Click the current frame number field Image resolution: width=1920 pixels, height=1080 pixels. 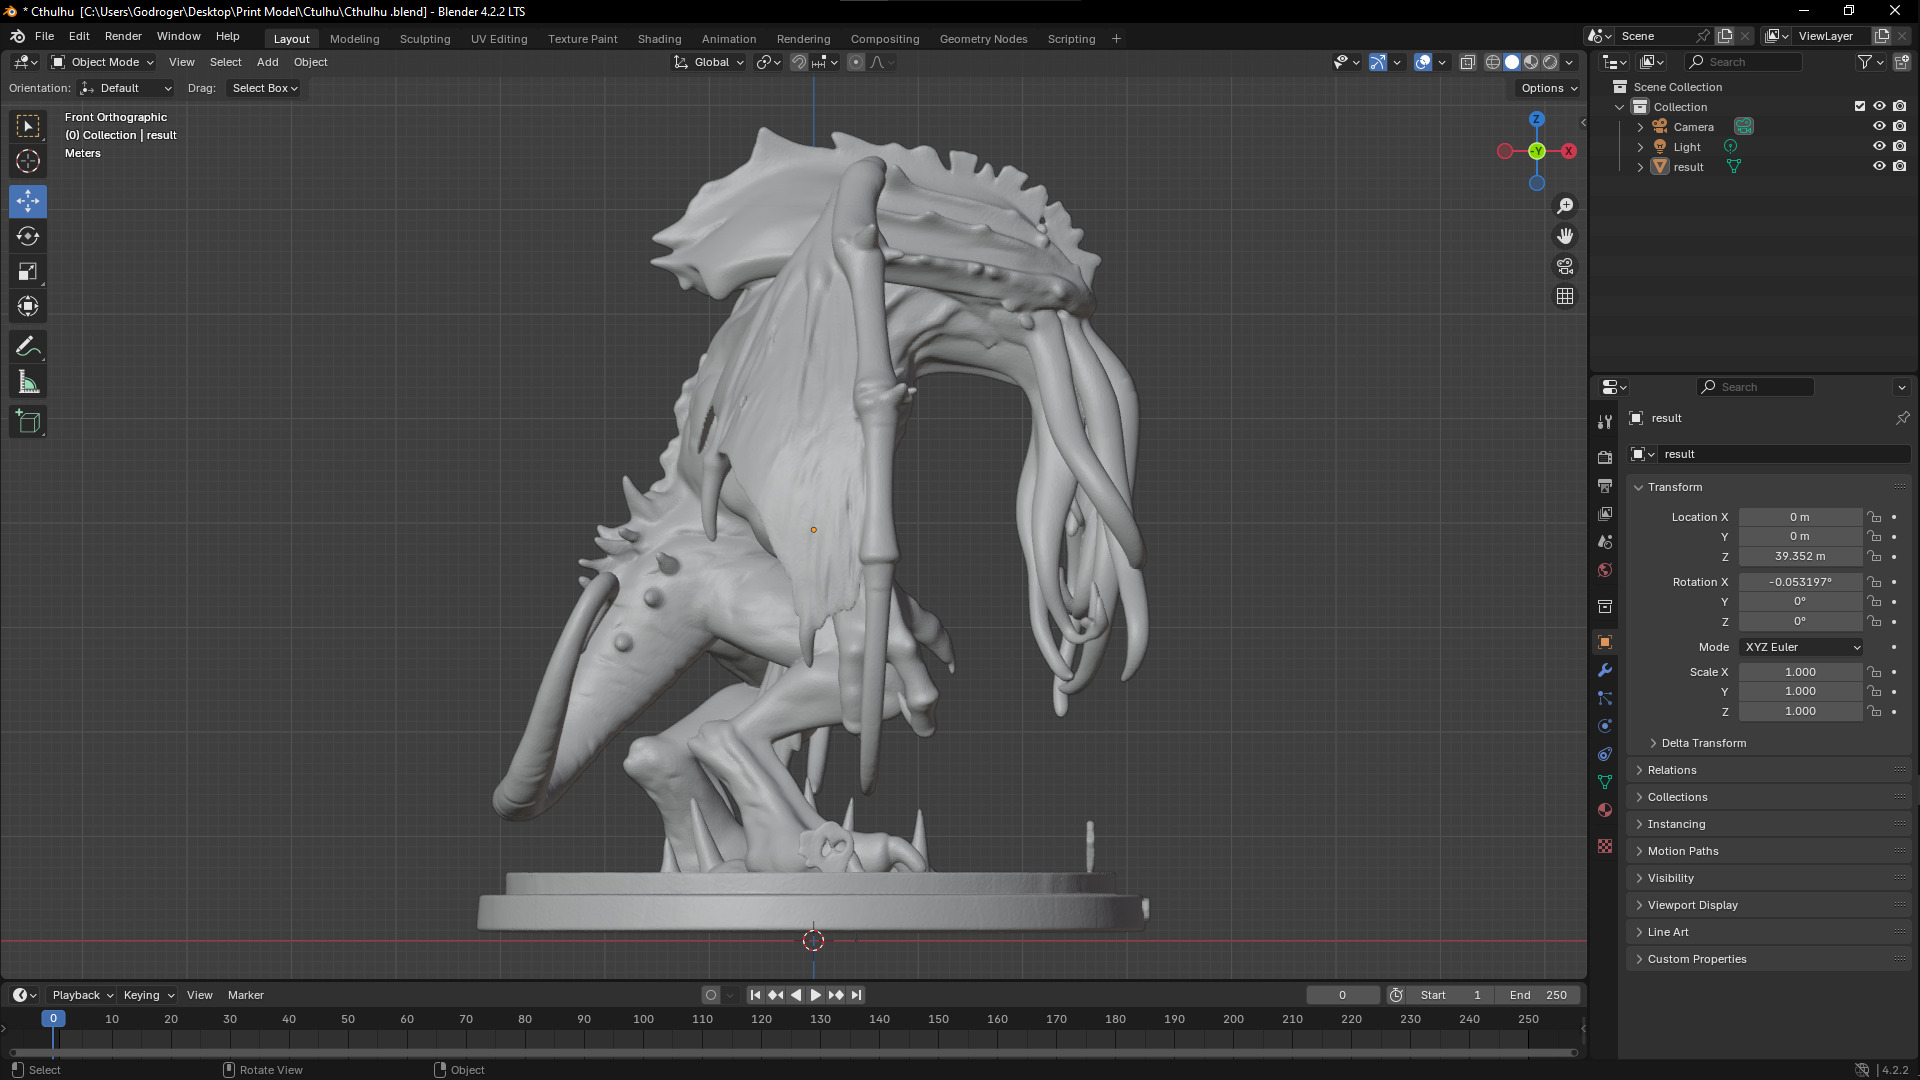1342,995
